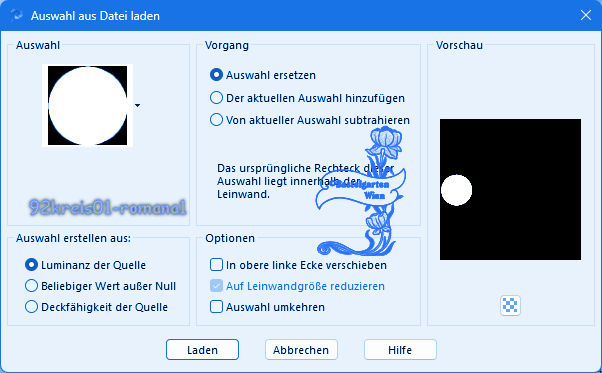Click the Vorschau preview image
Viewport: 602px width, 373px height.
(x=510, y=189)
